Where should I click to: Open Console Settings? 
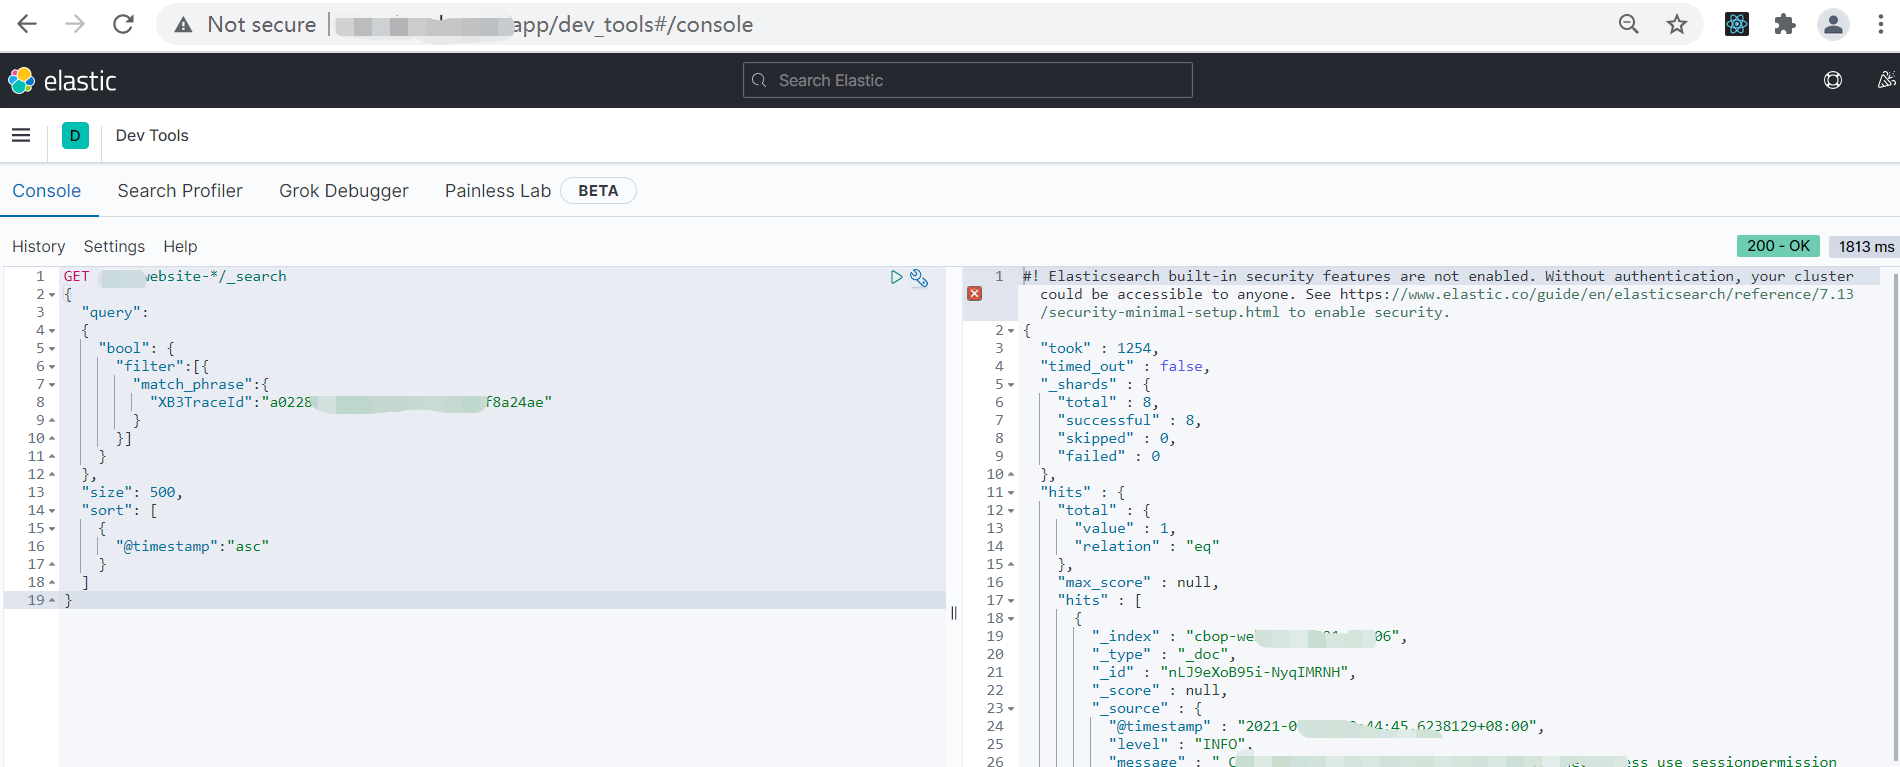point(114,246)
